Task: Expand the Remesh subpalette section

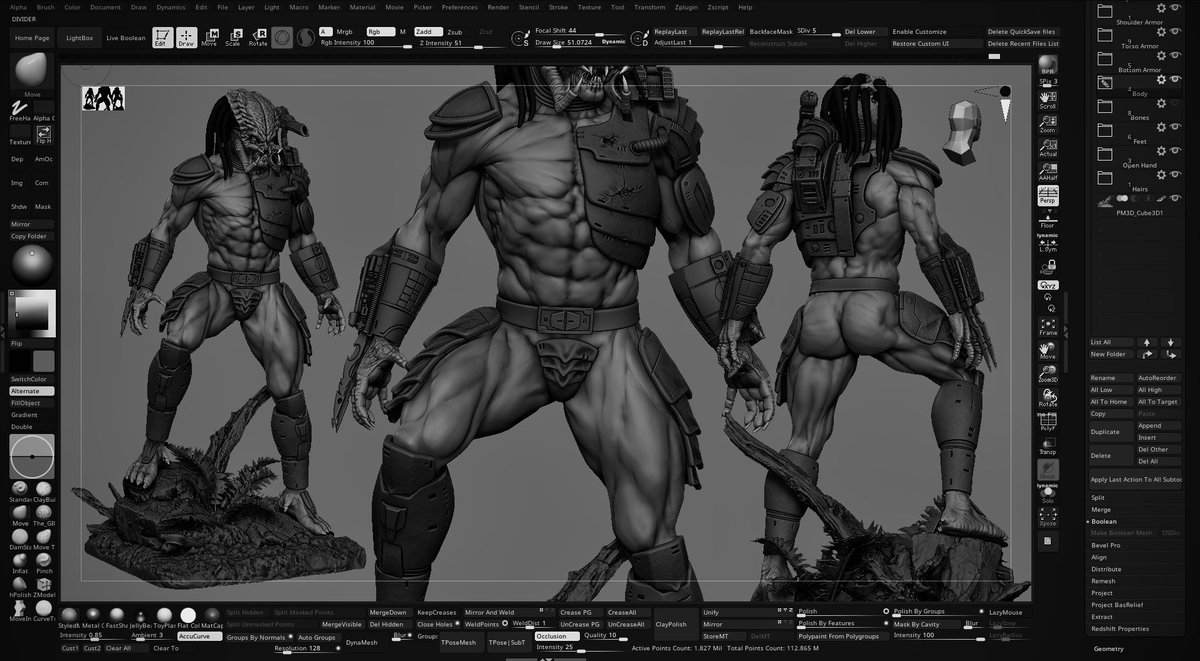Action: [1103, 581]
